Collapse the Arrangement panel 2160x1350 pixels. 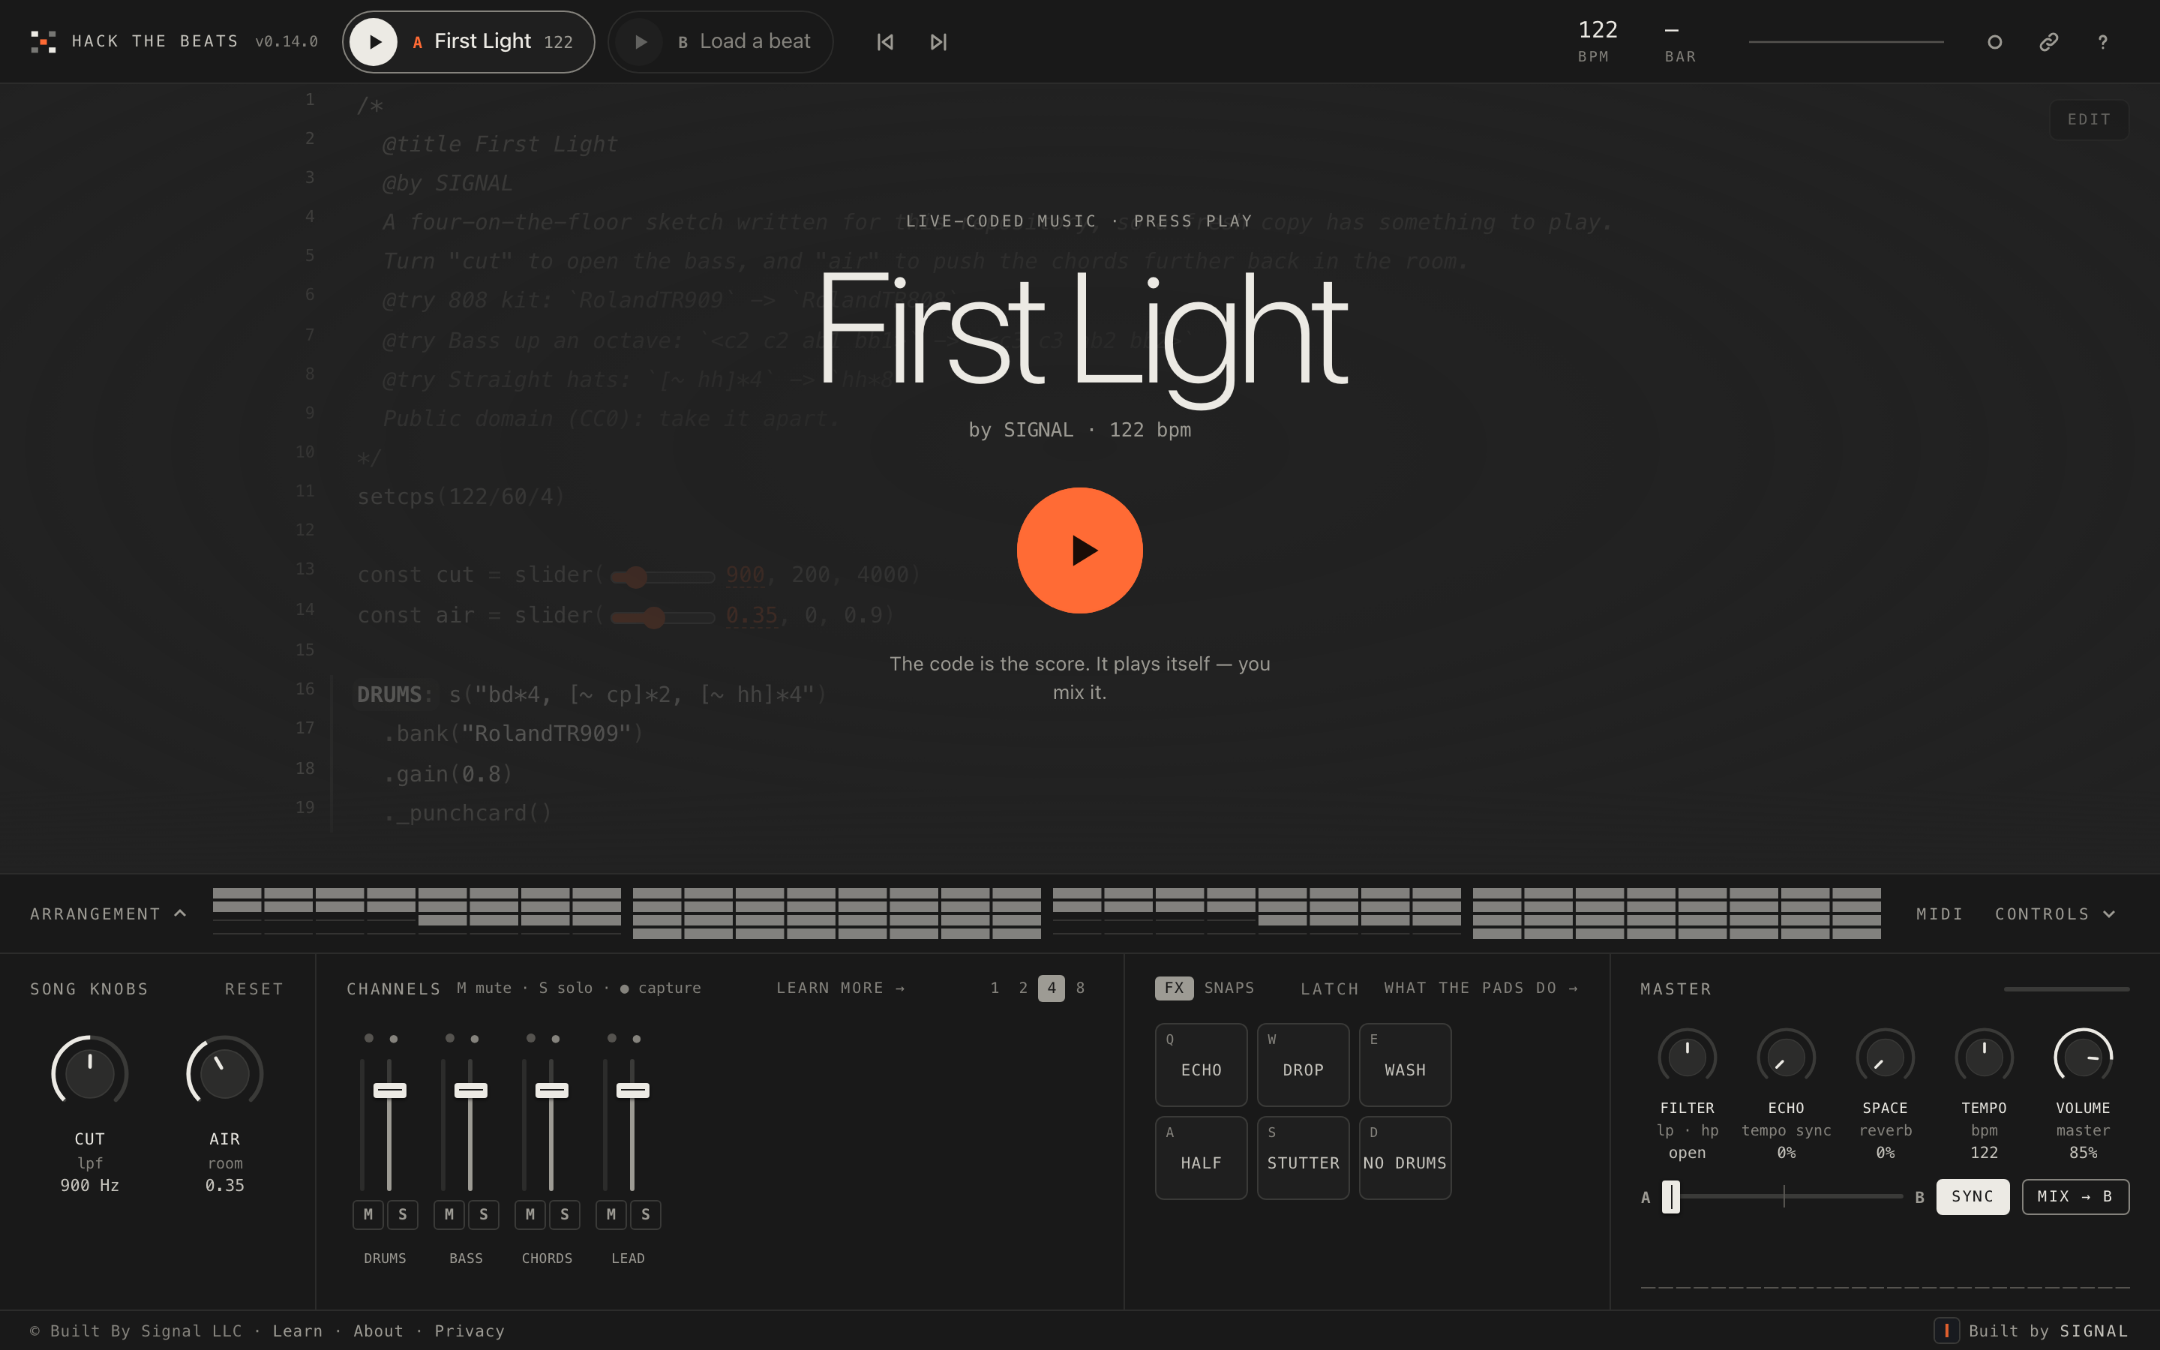(x=108, y=914)
